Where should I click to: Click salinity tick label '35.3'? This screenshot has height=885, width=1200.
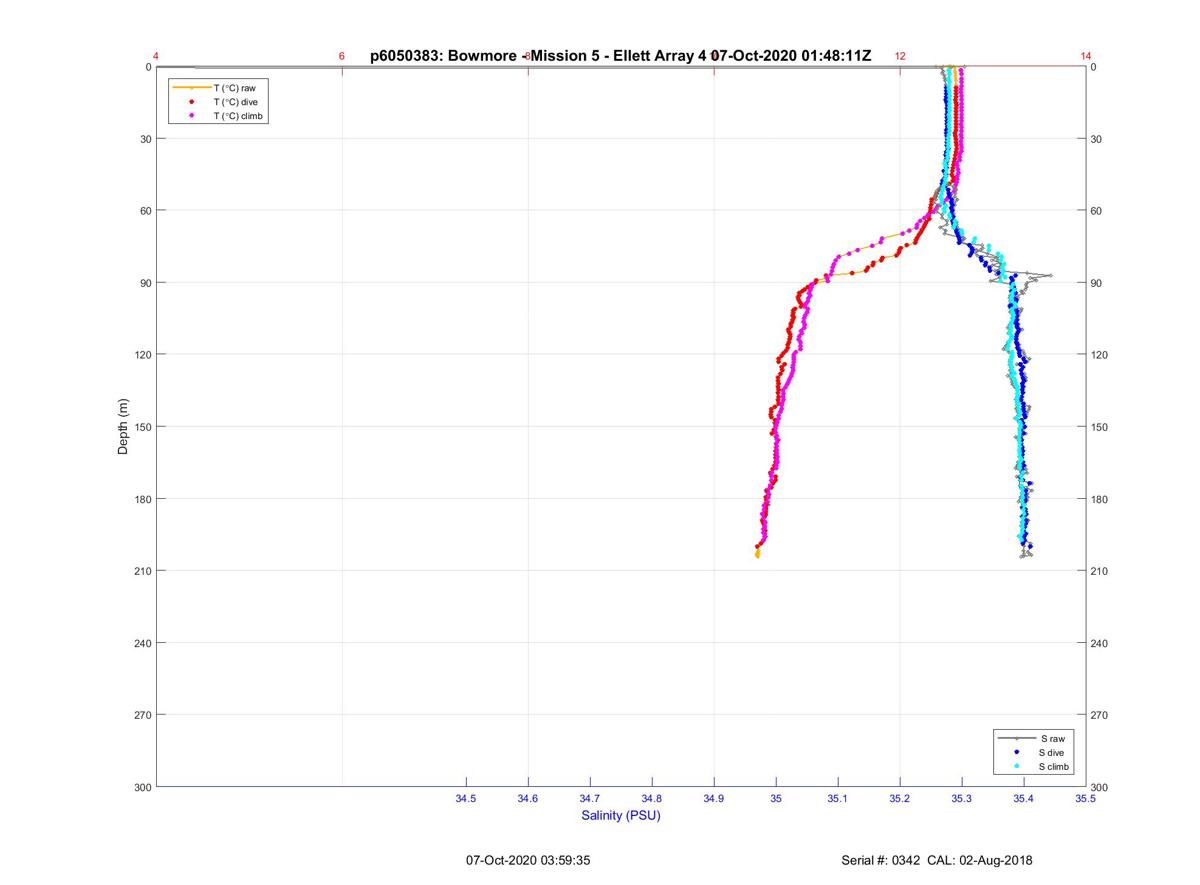pyautogui.click(x=962, y=799)
